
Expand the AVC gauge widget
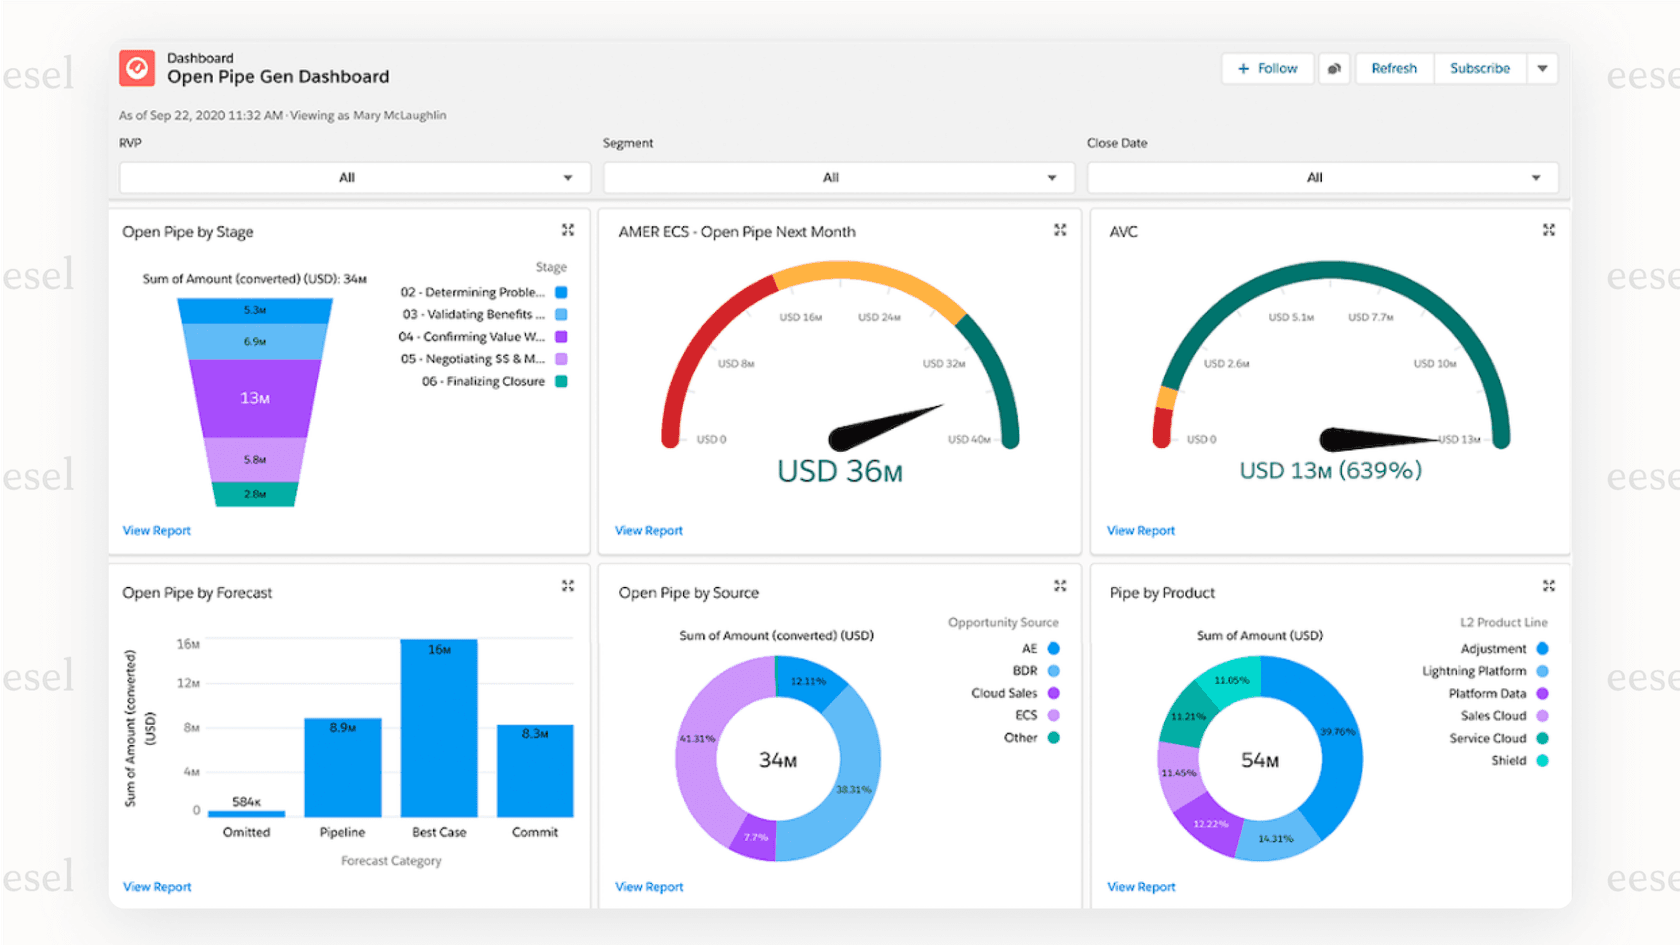tap(1549, 230)
